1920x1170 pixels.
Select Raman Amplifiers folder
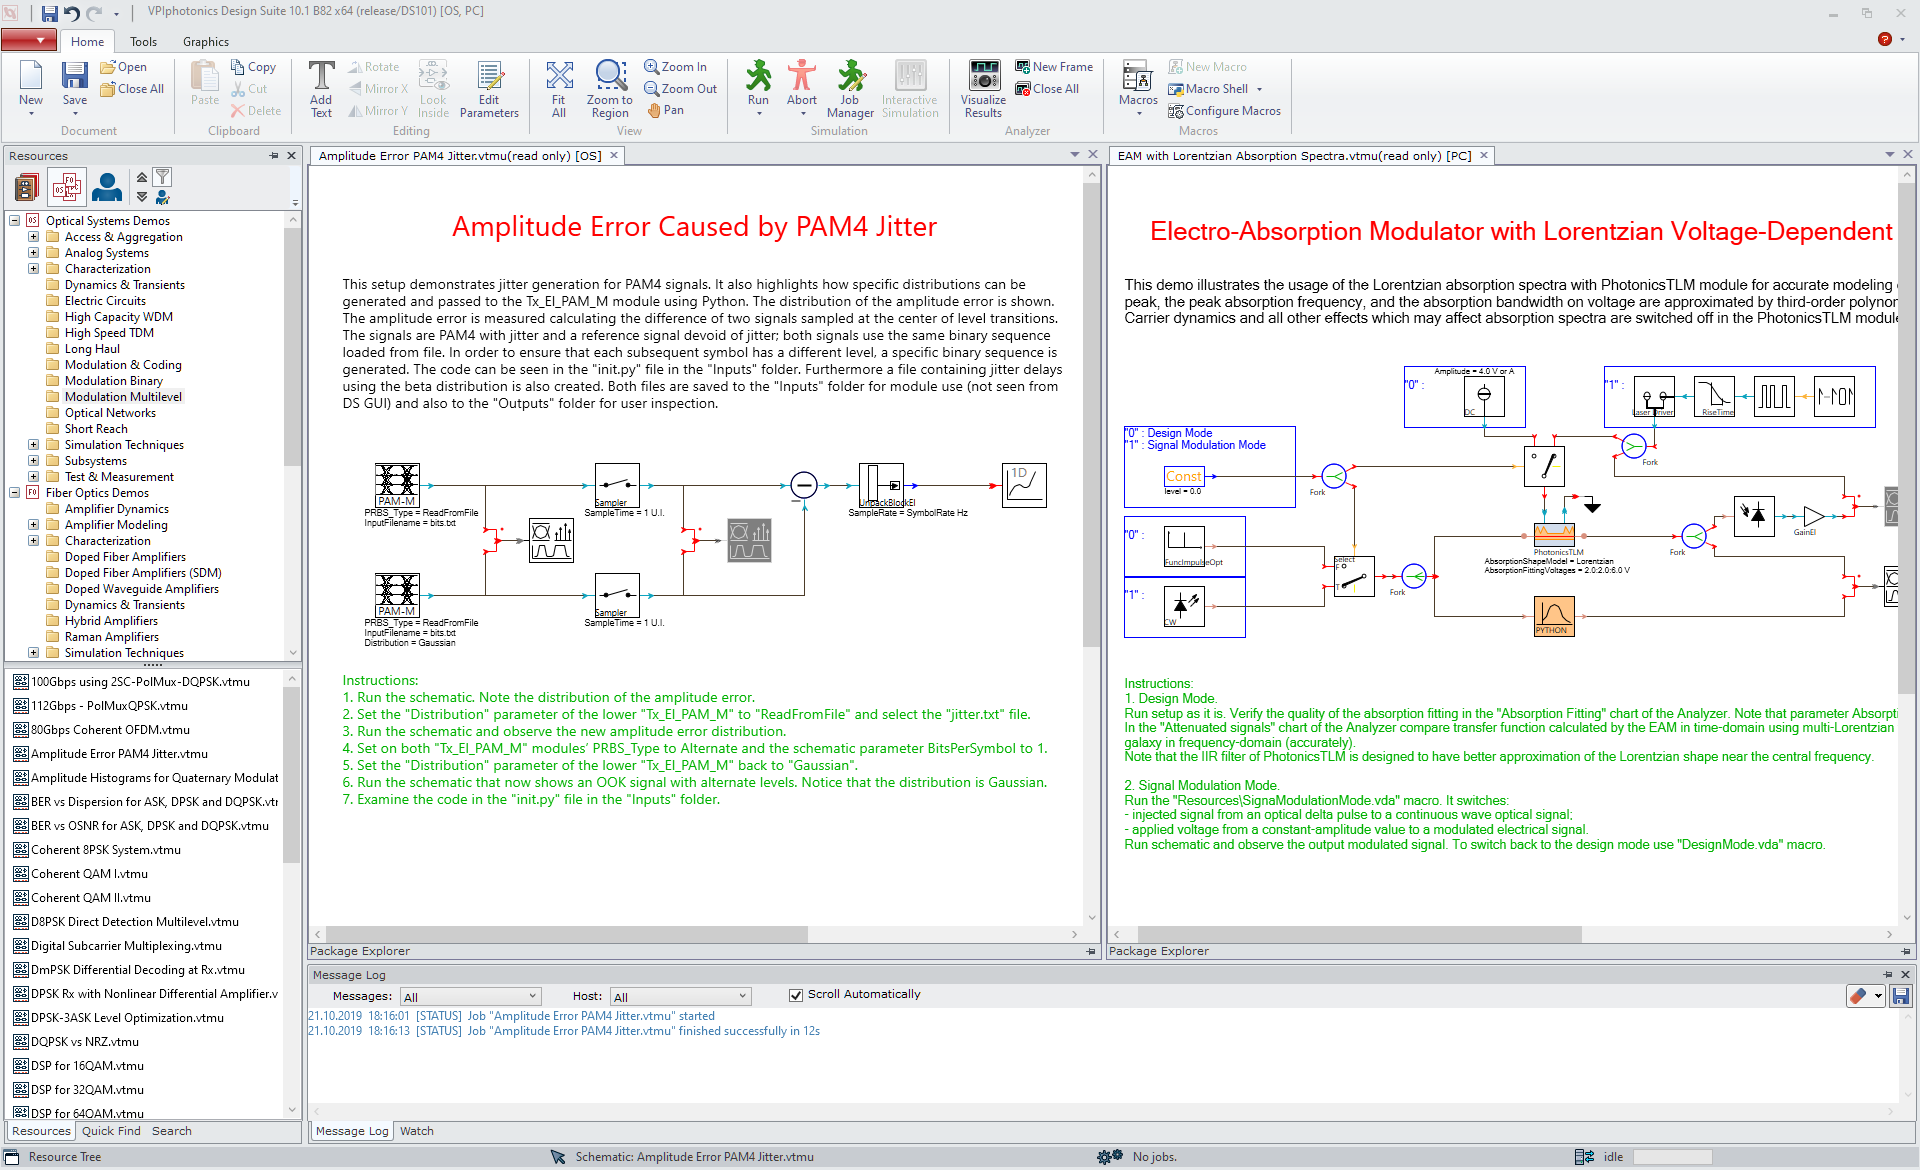pyautogui.click(x=111, y=637)
